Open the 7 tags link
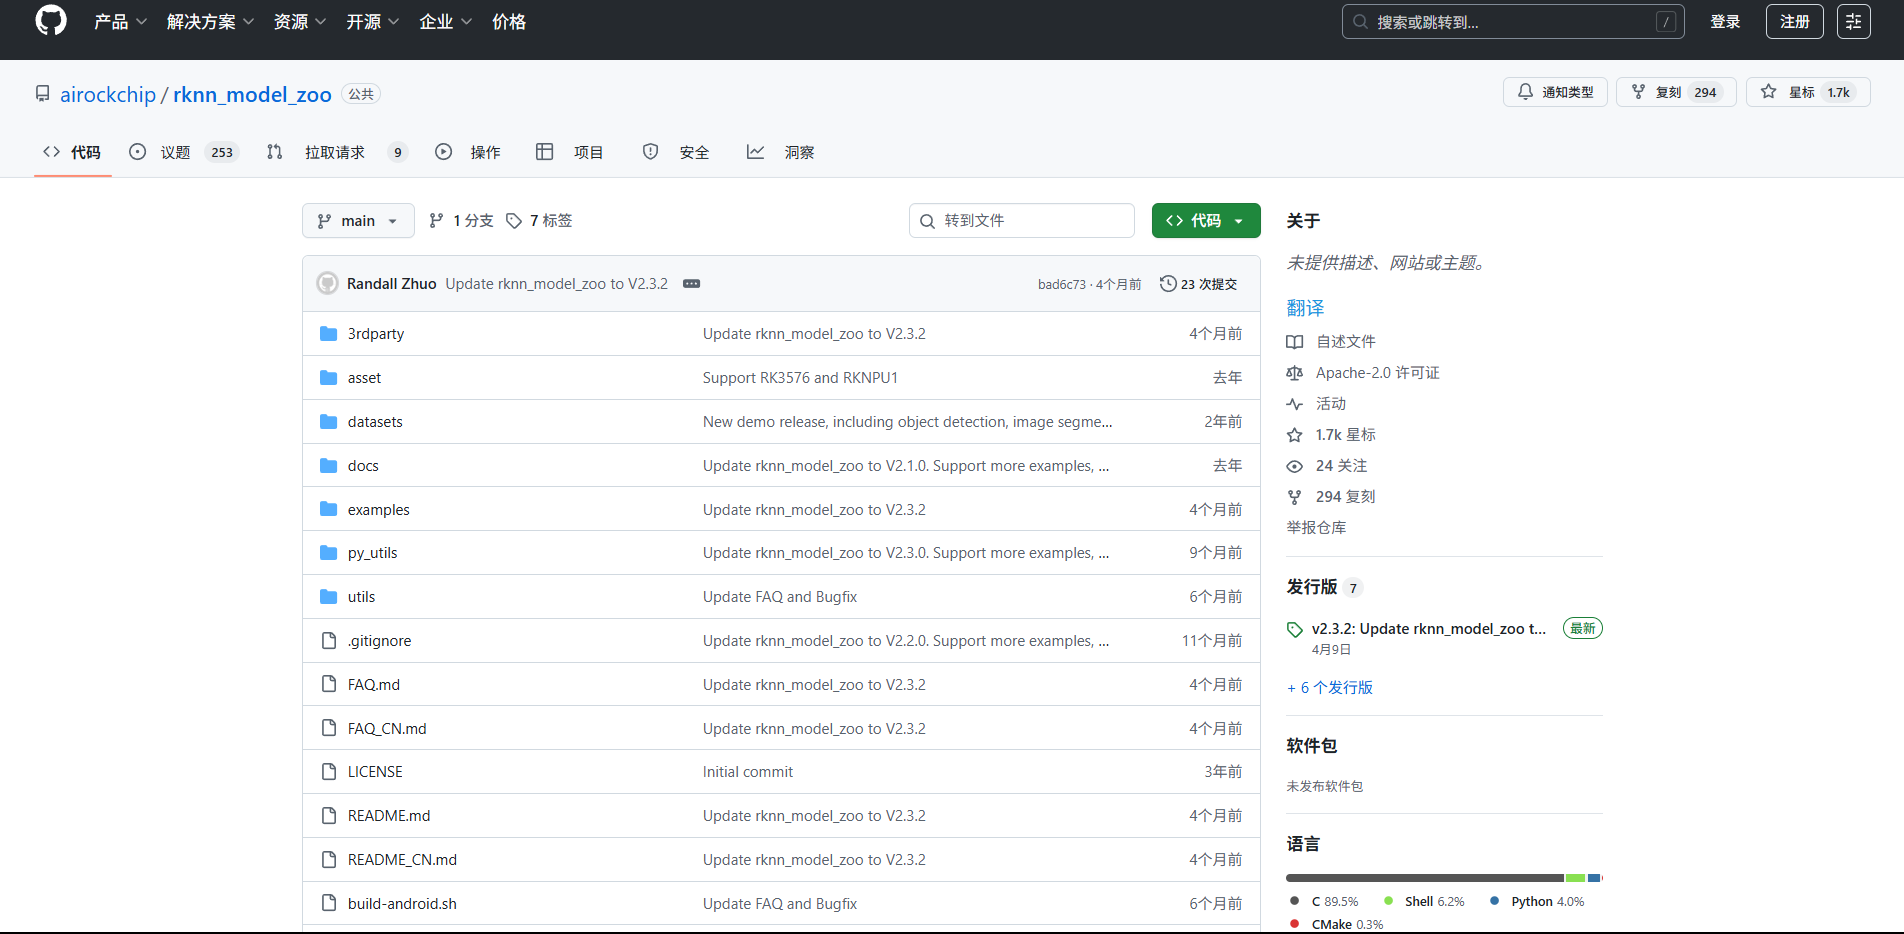Viewport: 1904px width, 934px height. pos(540,221)
